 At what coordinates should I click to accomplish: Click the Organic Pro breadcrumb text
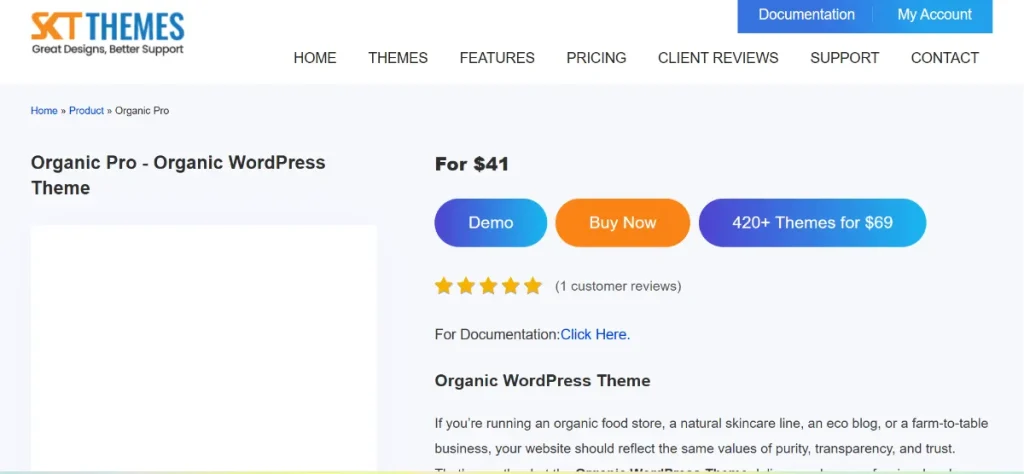(x=142, y=111)
